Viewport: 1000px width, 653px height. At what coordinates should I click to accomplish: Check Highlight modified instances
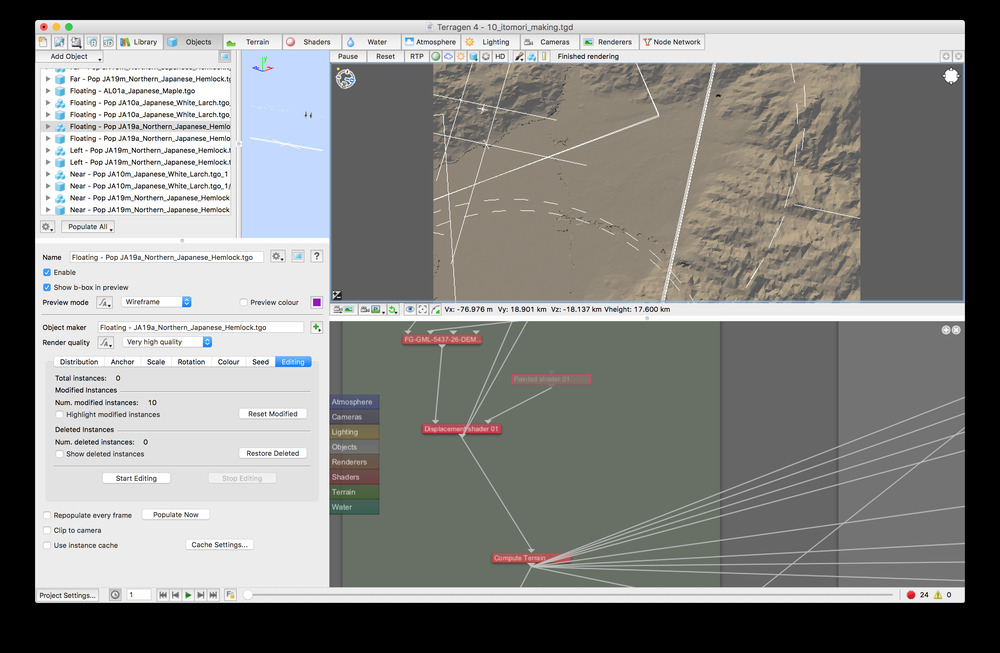tap(59, 415)
